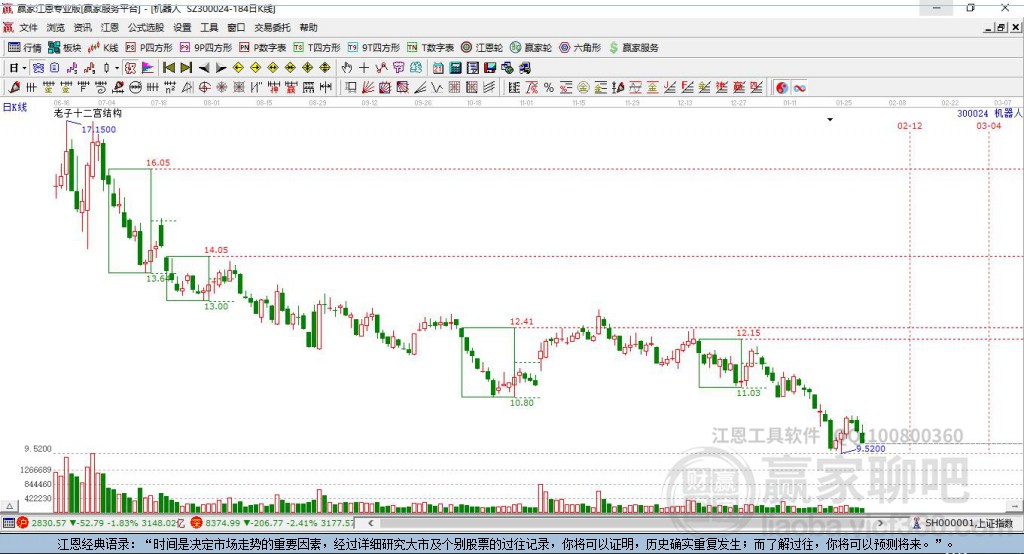Image resolution: width=1024 pixels, height=554 pixels.
Task: Open the 浏览 menu
Action: 56,27
